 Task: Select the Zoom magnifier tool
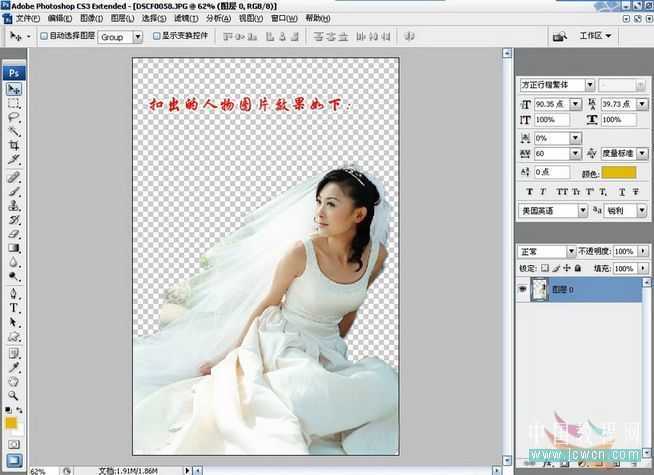(x=14, y=395)
